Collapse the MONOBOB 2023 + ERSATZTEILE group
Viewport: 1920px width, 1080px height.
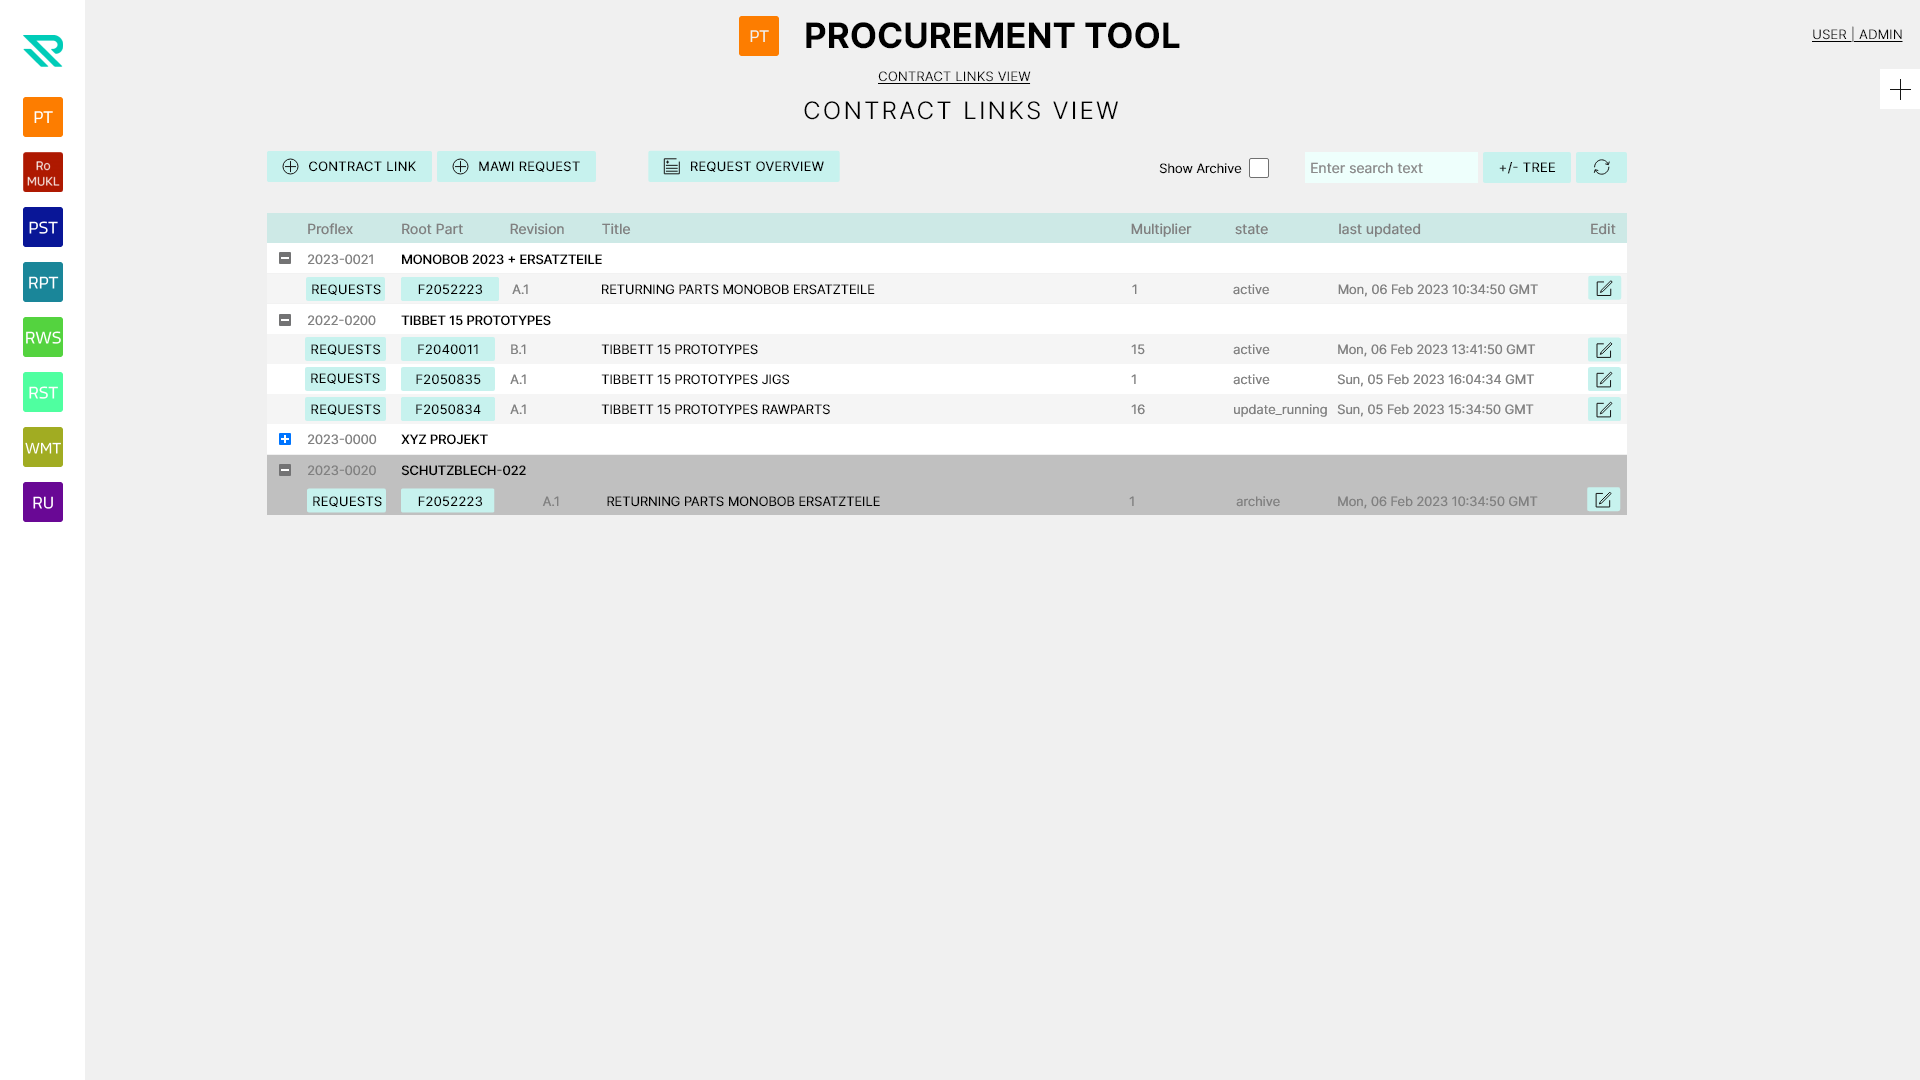pos(285,258)
